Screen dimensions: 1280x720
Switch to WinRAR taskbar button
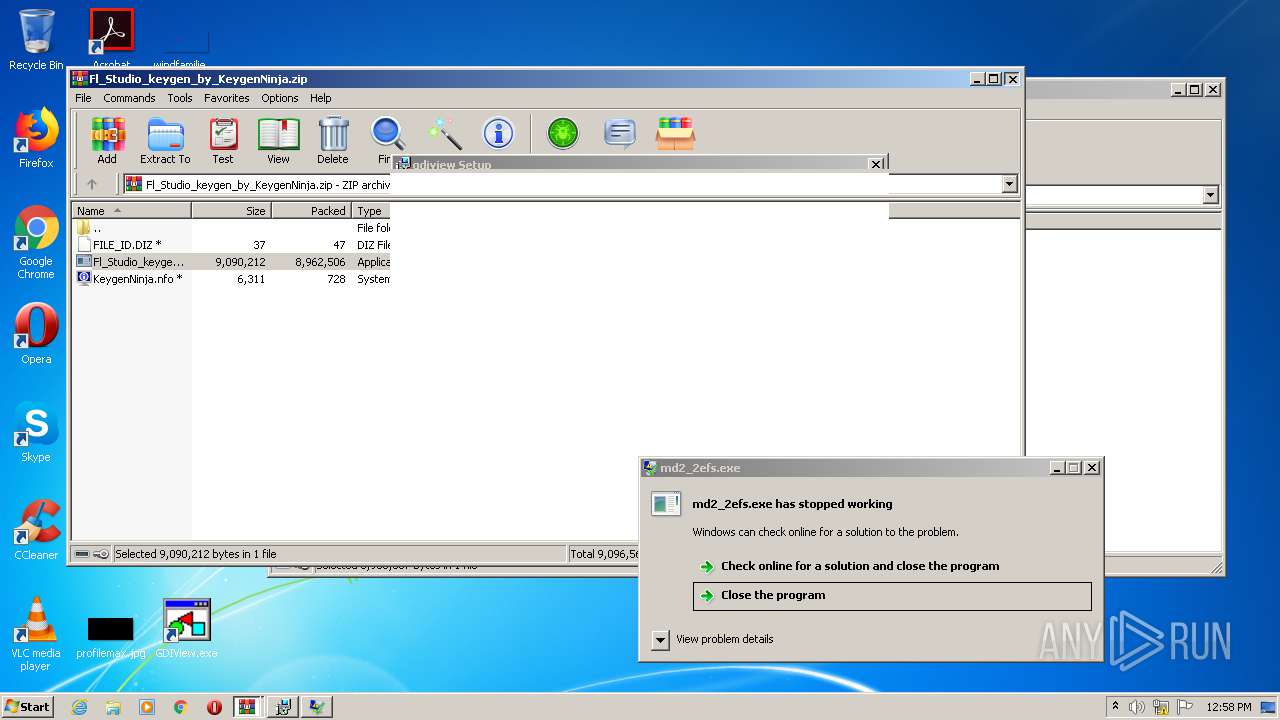pos(248,707)
